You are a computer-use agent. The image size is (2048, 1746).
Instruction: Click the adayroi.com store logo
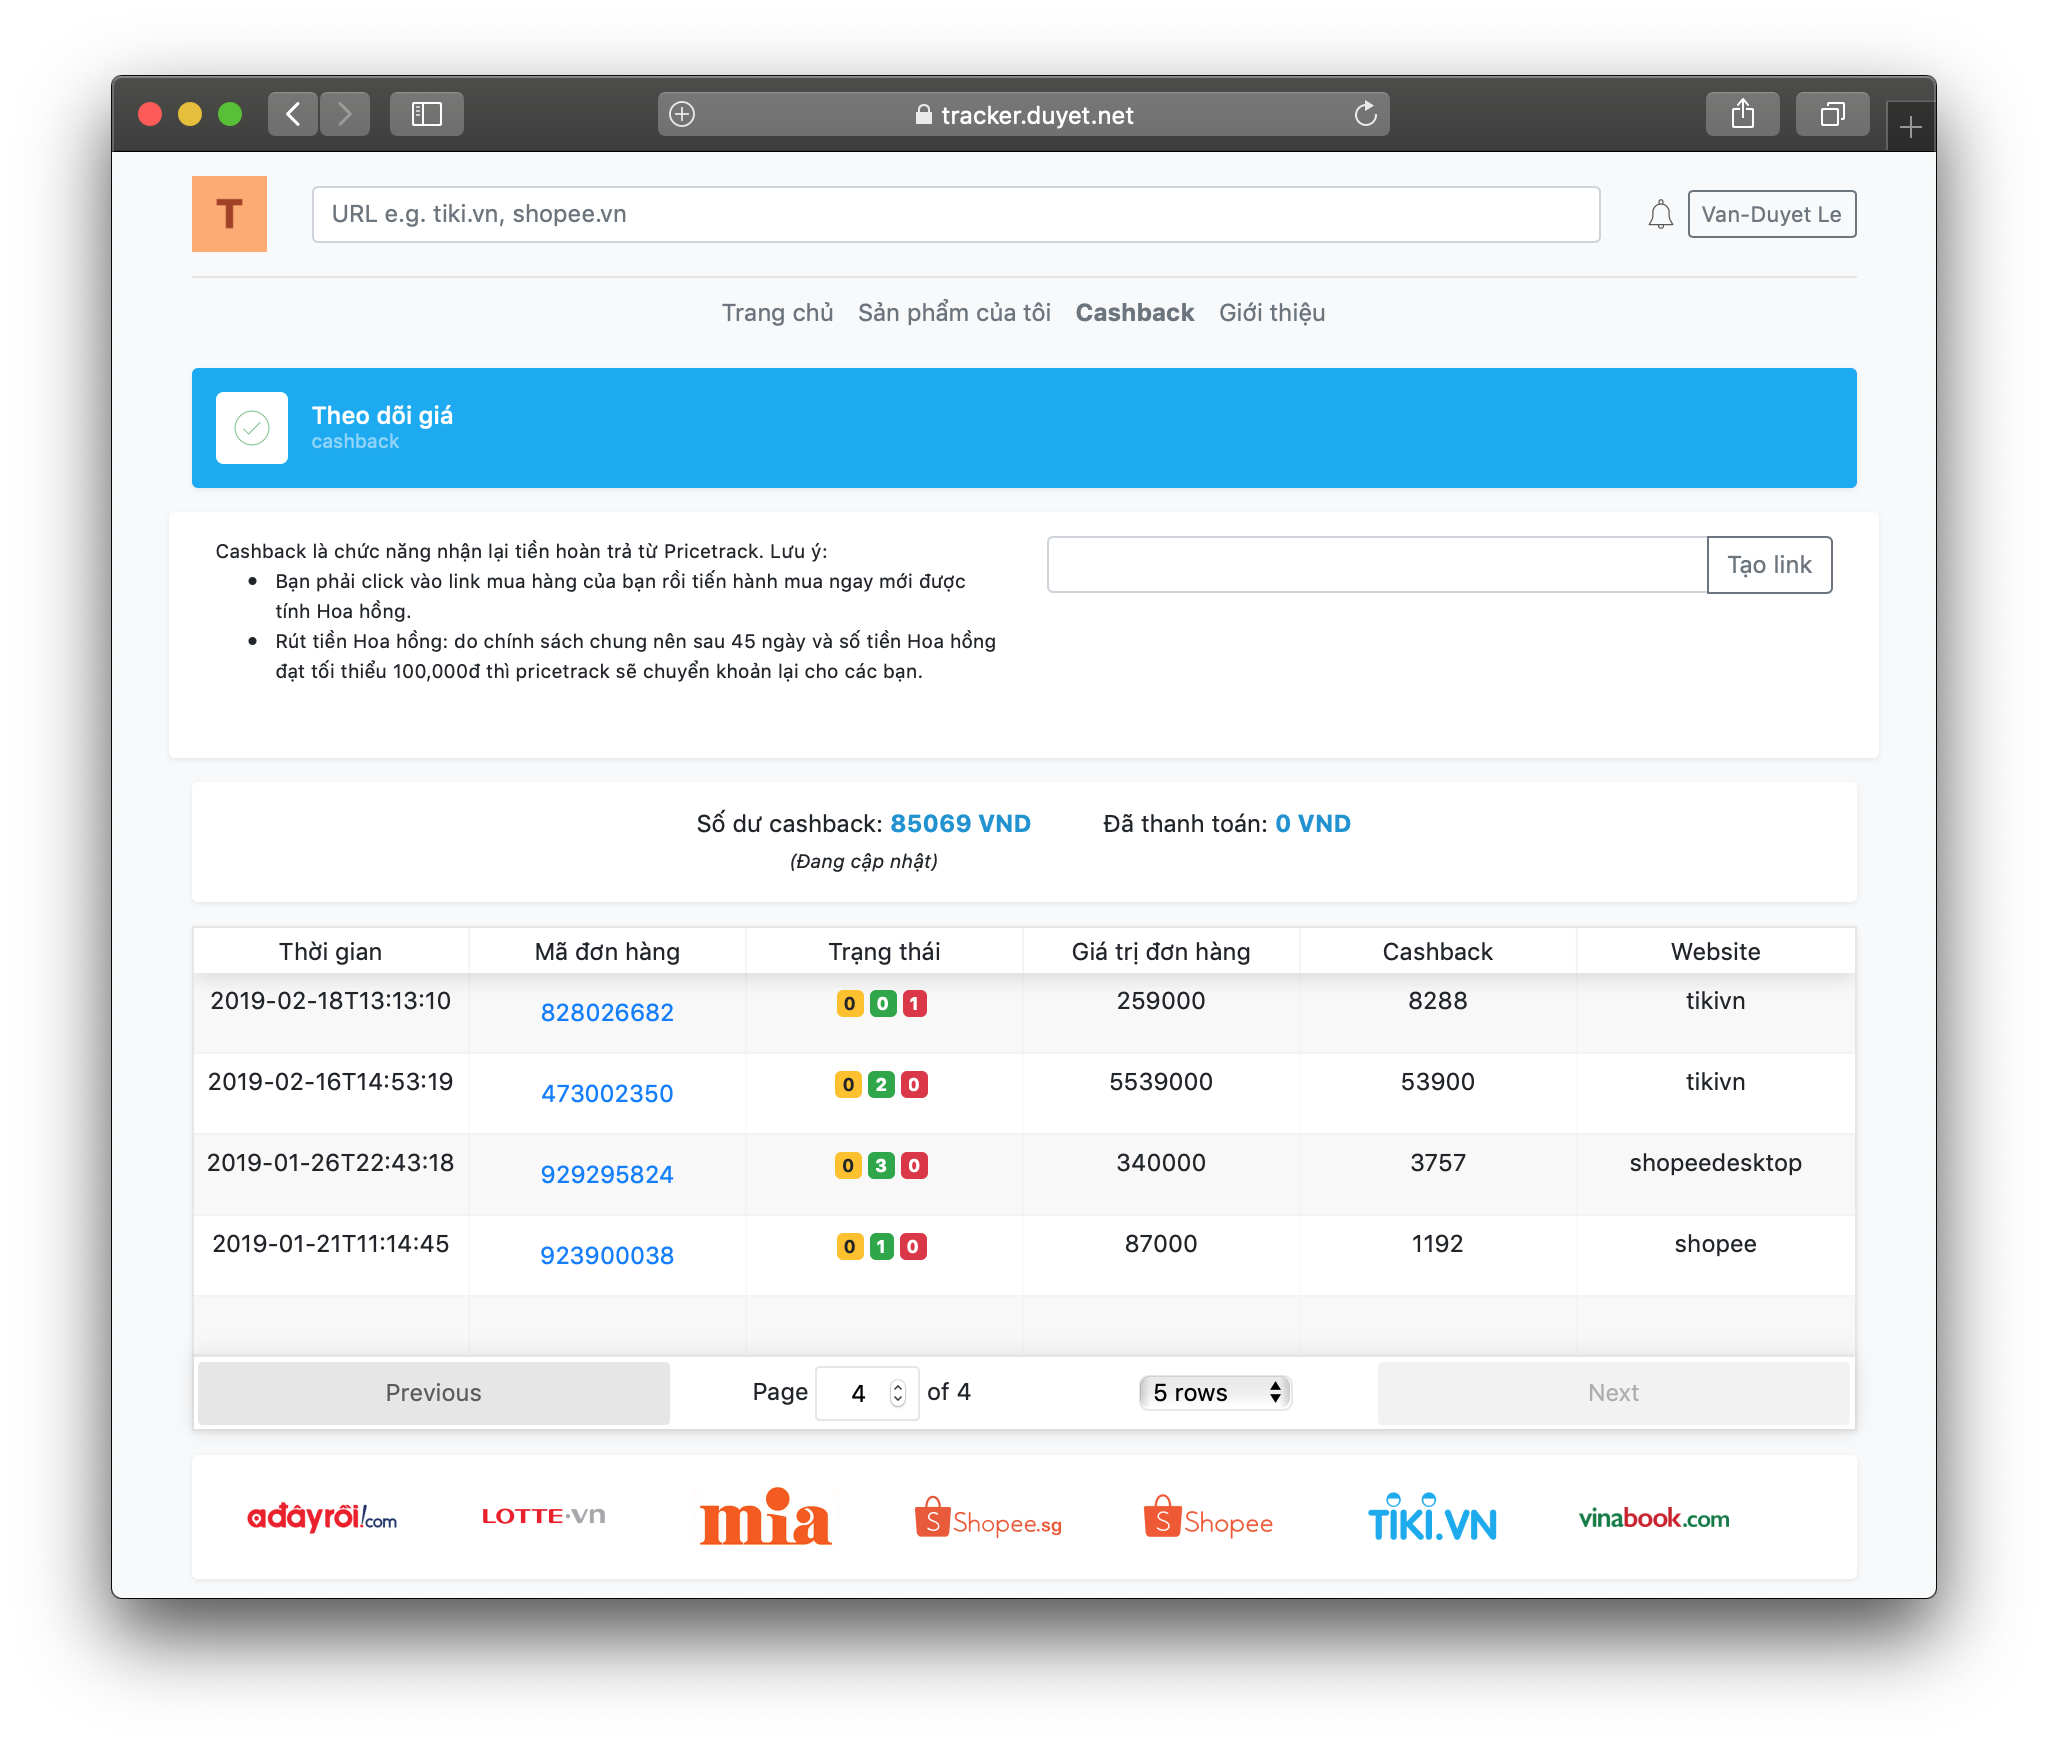(322, 1518)
